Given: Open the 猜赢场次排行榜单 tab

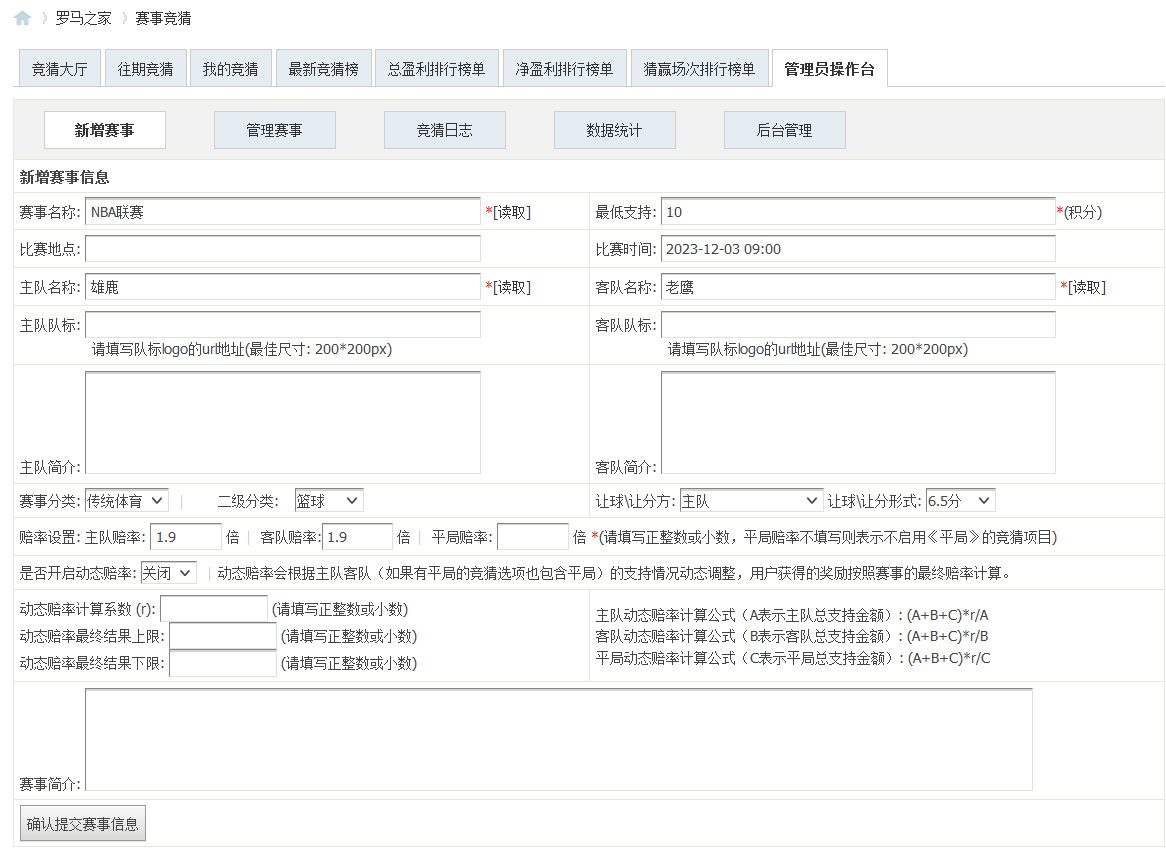Looking at the screenshot, I should pos(699,67).
